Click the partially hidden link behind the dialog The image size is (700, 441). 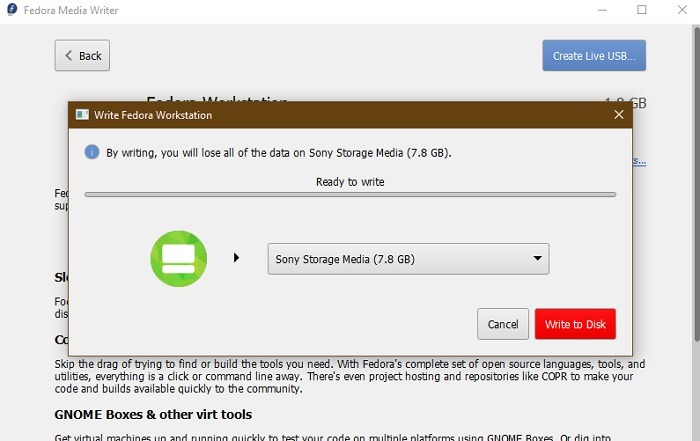(639, 161)
